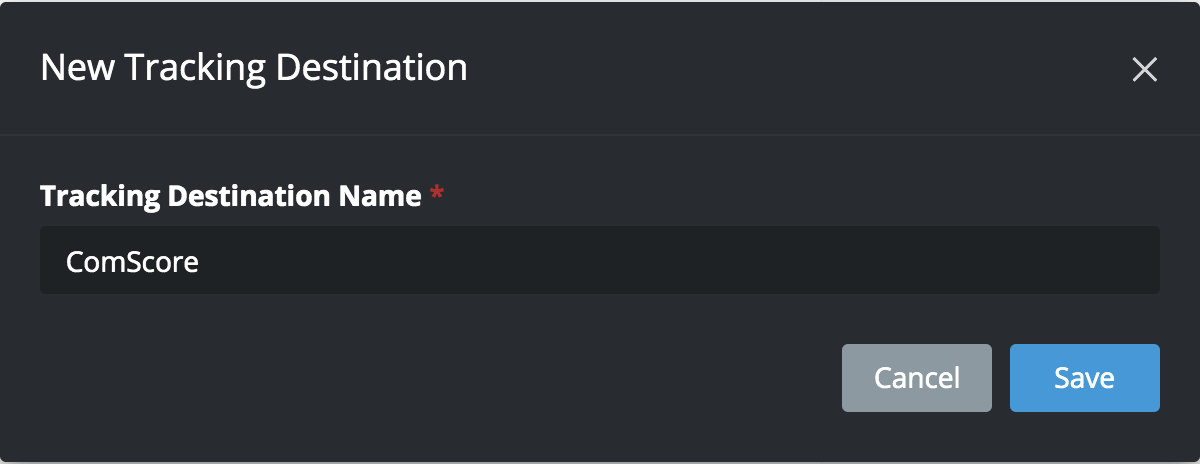Image resolution: width=1200 pixels, height=464 pixels.
Task: Focus the Tracking Destination Name field
Action: (x=600, y=260)
